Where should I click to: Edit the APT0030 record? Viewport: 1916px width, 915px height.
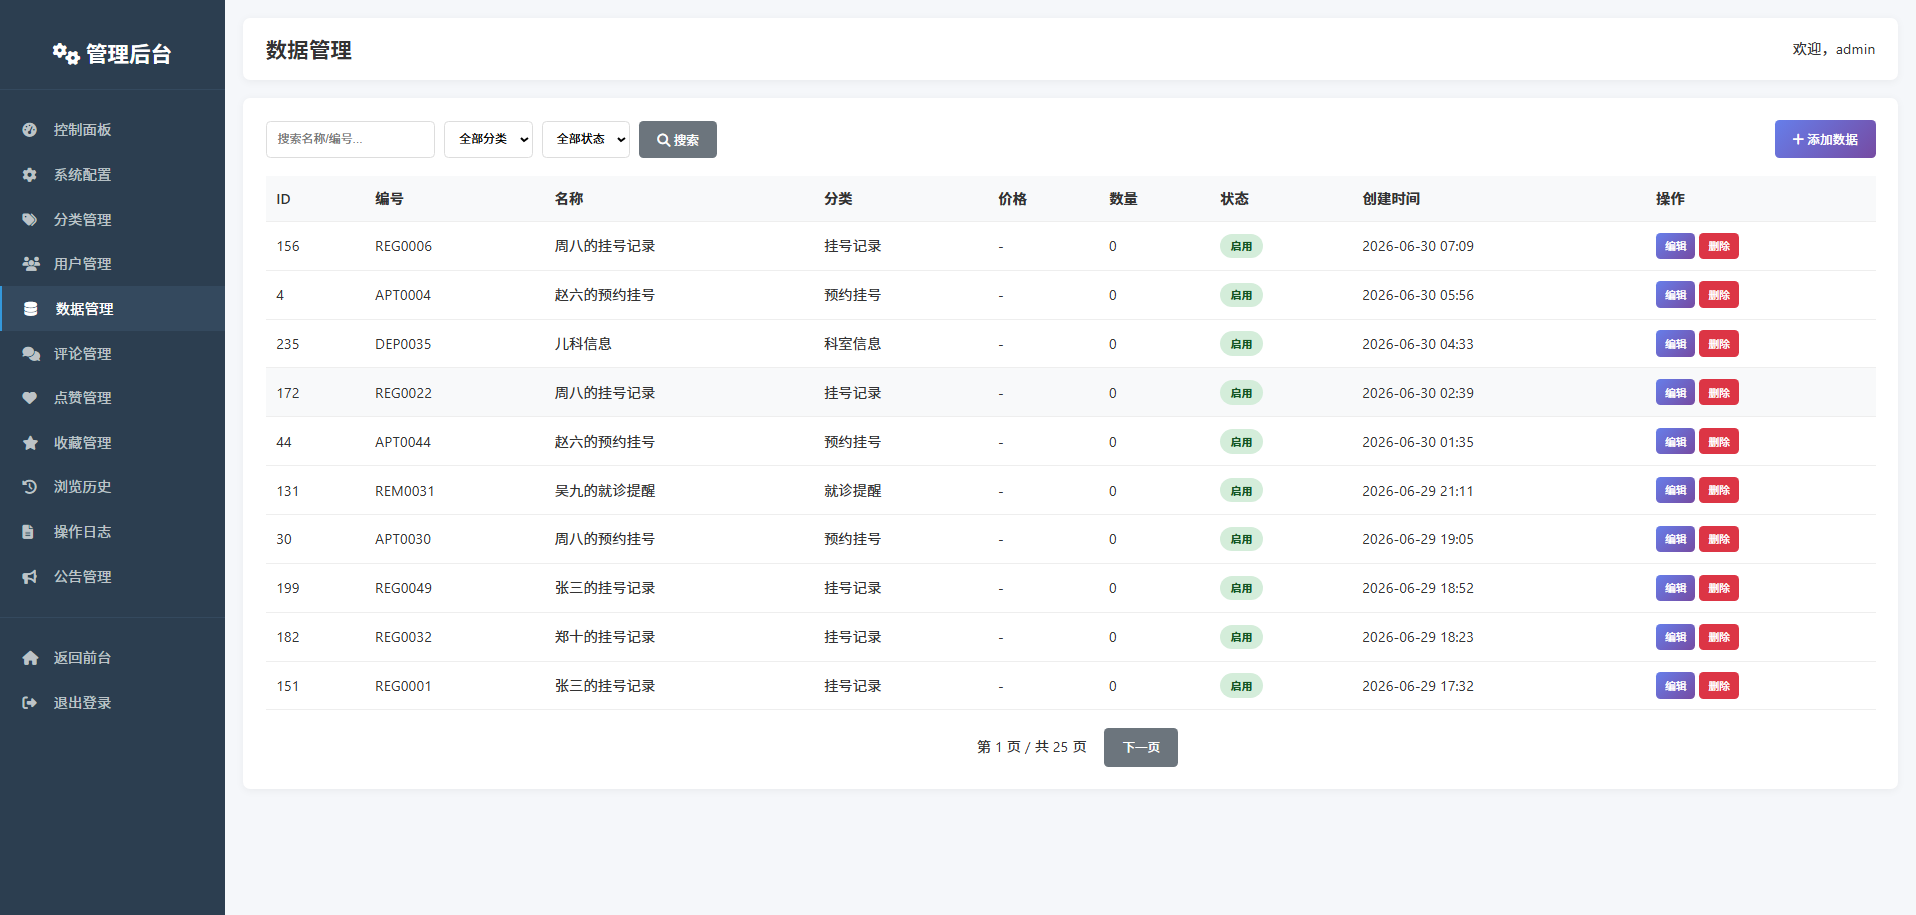click(x=1675, y=539)
